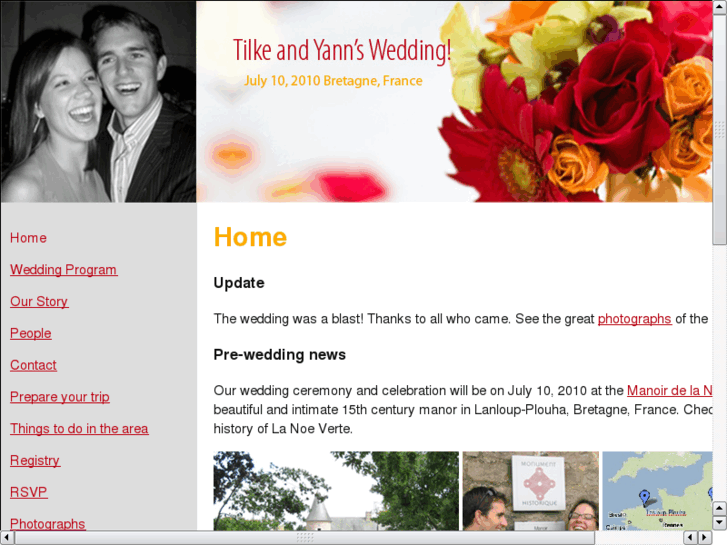Viewport: 727px width, 545px height.
Task: Click the vertical scrollbar down arrow
Action: (719, 523)
